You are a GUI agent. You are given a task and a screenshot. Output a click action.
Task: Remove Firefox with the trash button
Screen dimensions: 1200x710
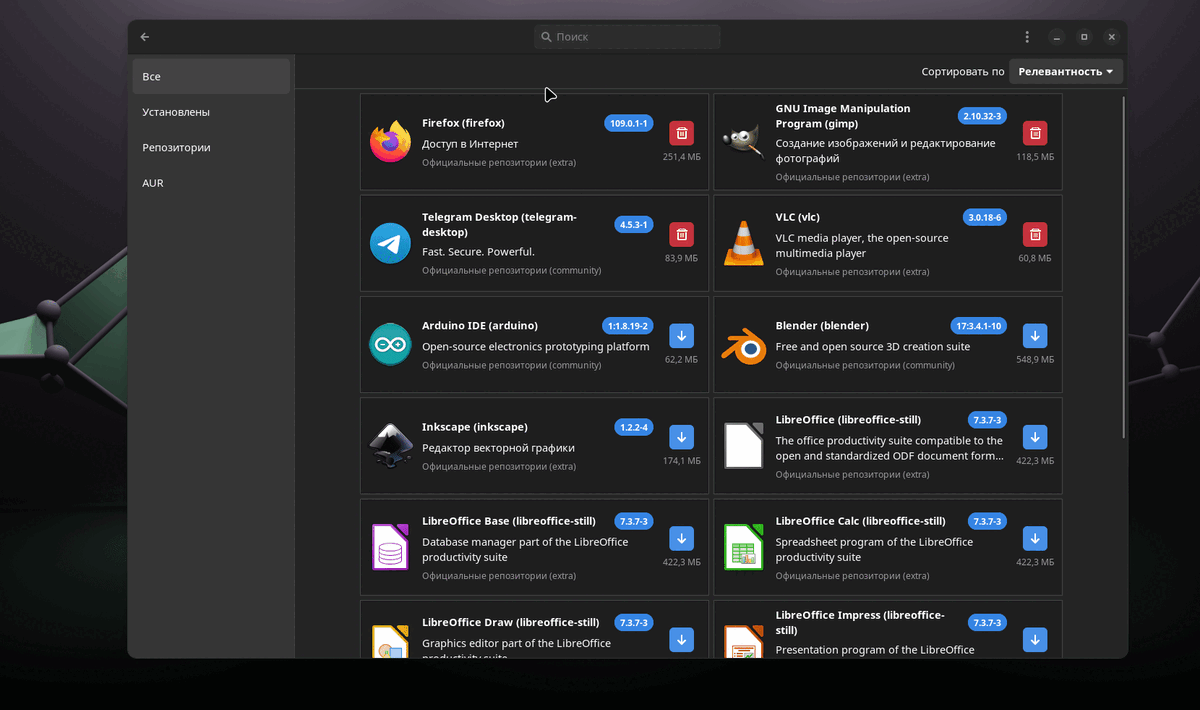coord(681,133)
